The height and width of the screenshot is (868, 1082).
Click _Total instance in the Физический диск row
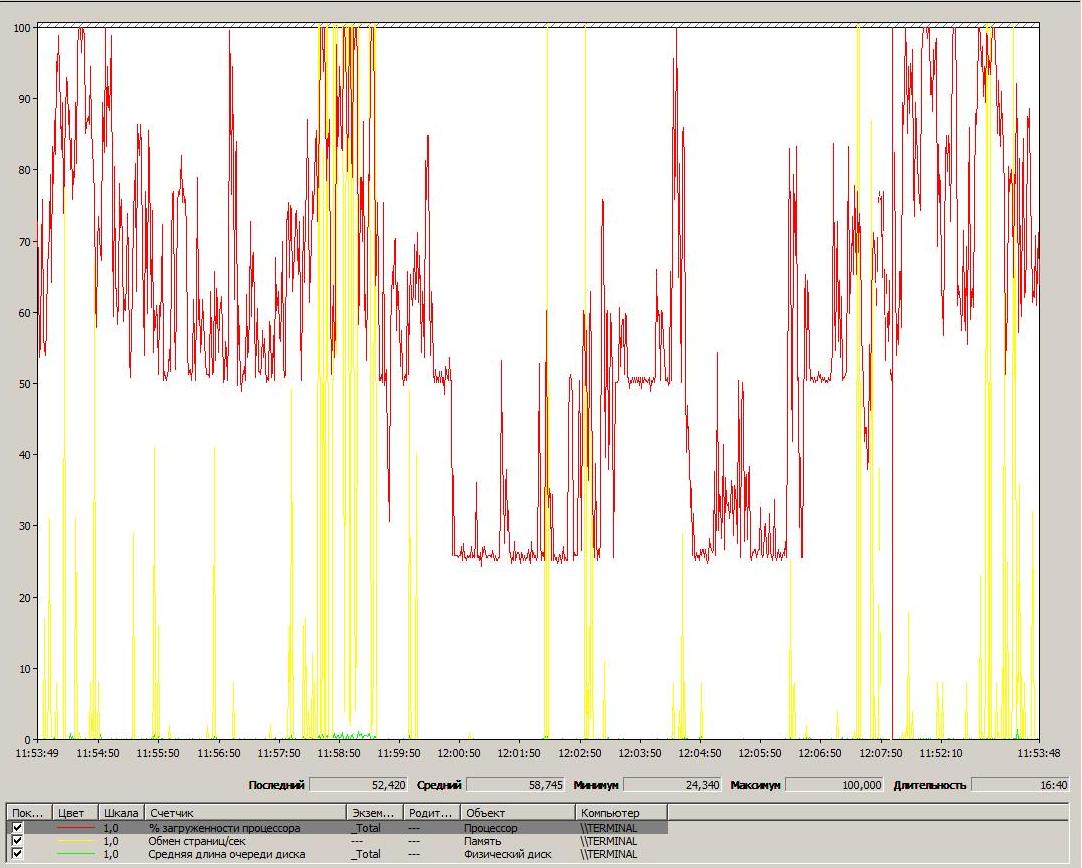click(x=366, y=854)
